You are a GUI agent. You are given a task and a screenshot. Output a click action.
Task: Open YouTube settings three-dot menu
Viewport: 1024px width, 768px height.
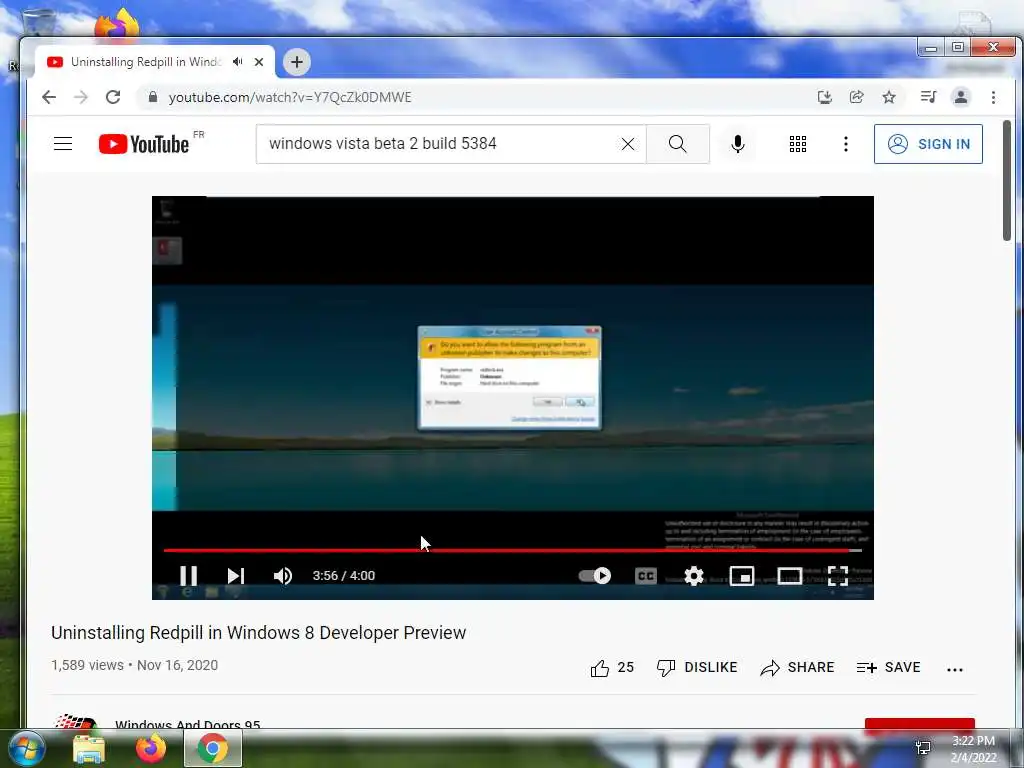point(846,144)
